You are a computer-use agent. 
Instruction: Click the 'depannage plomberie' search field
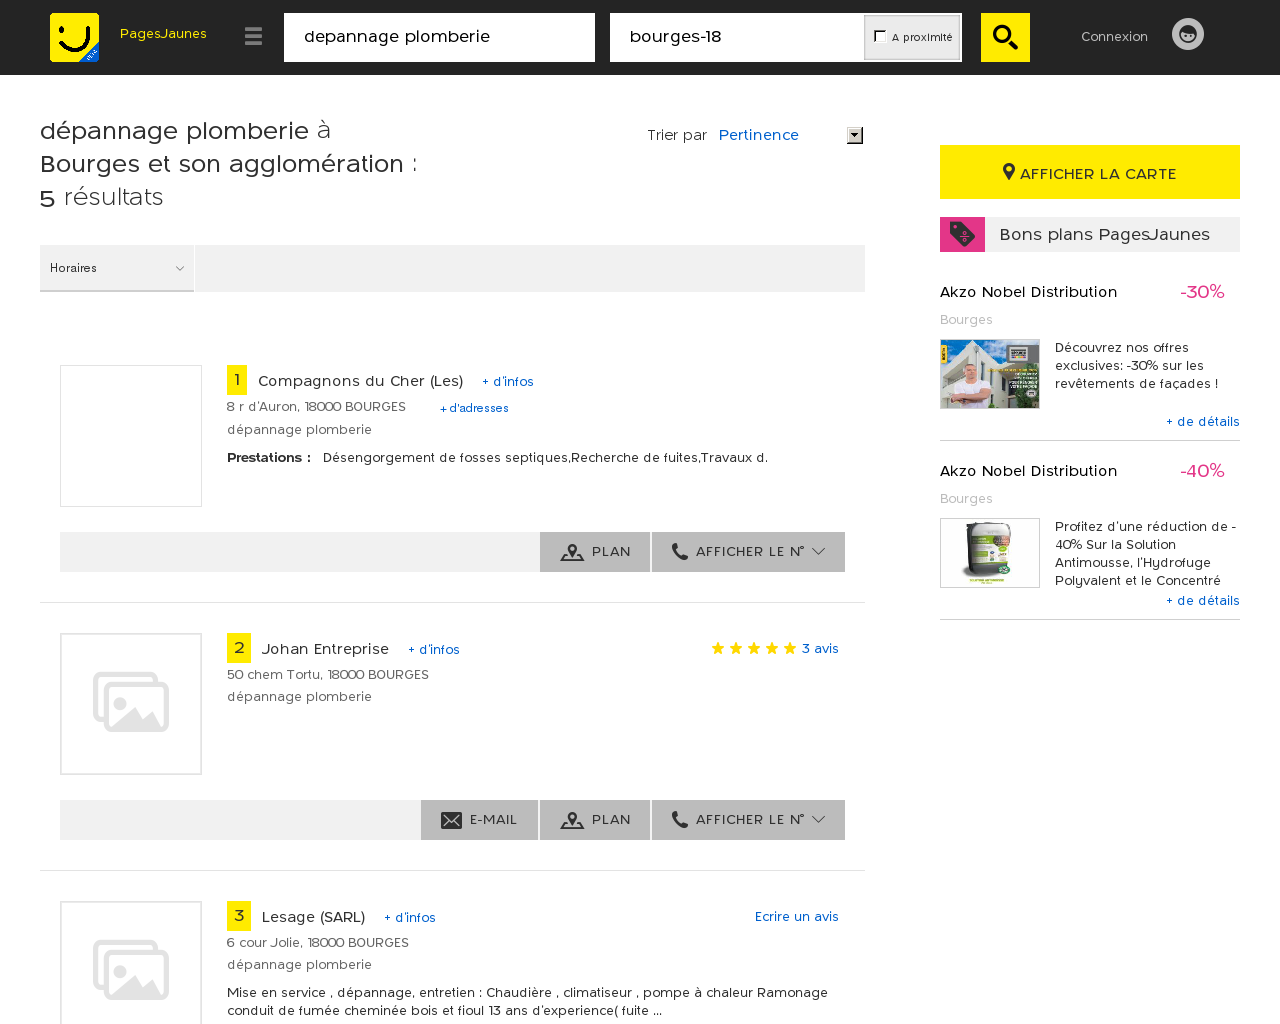point(439,37)
